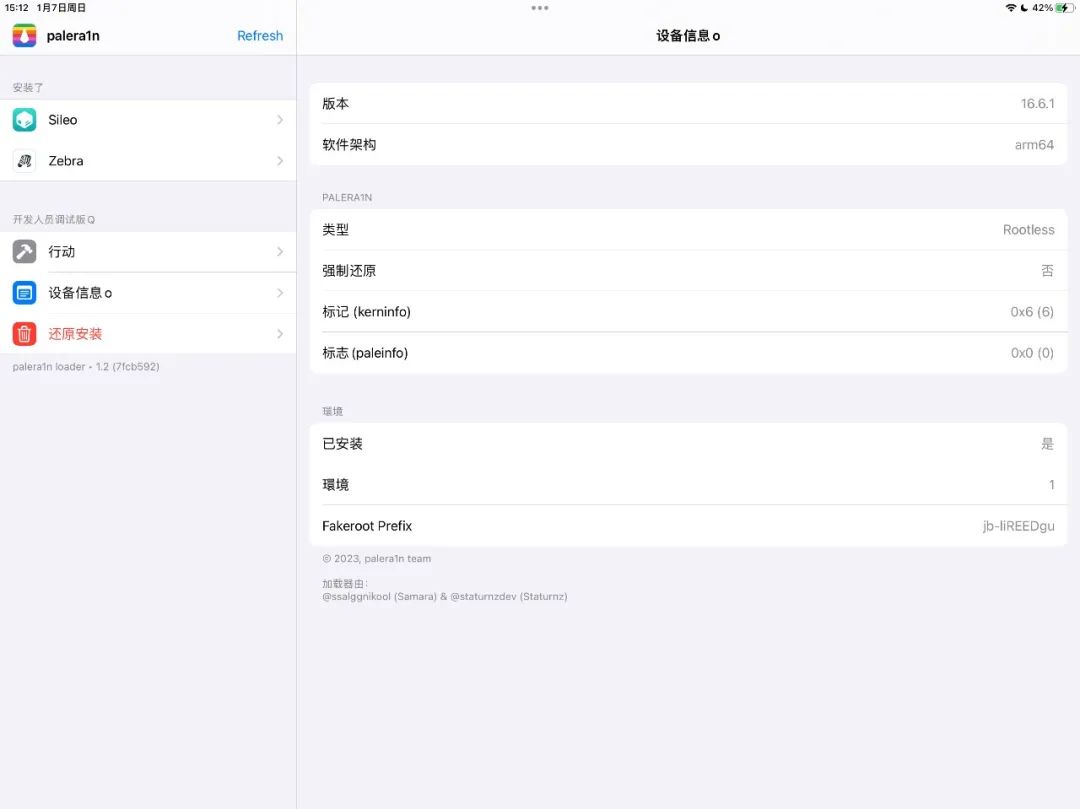Select the 标记 (kerninfo) label

[x=366, y=312]
